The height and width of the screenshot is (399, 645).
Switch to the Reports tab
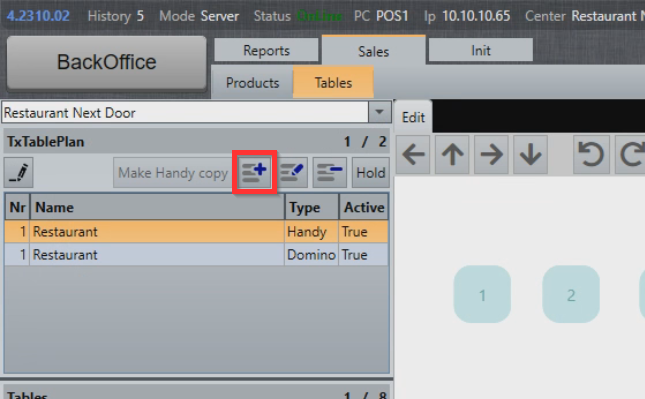[x=267, y=50]
